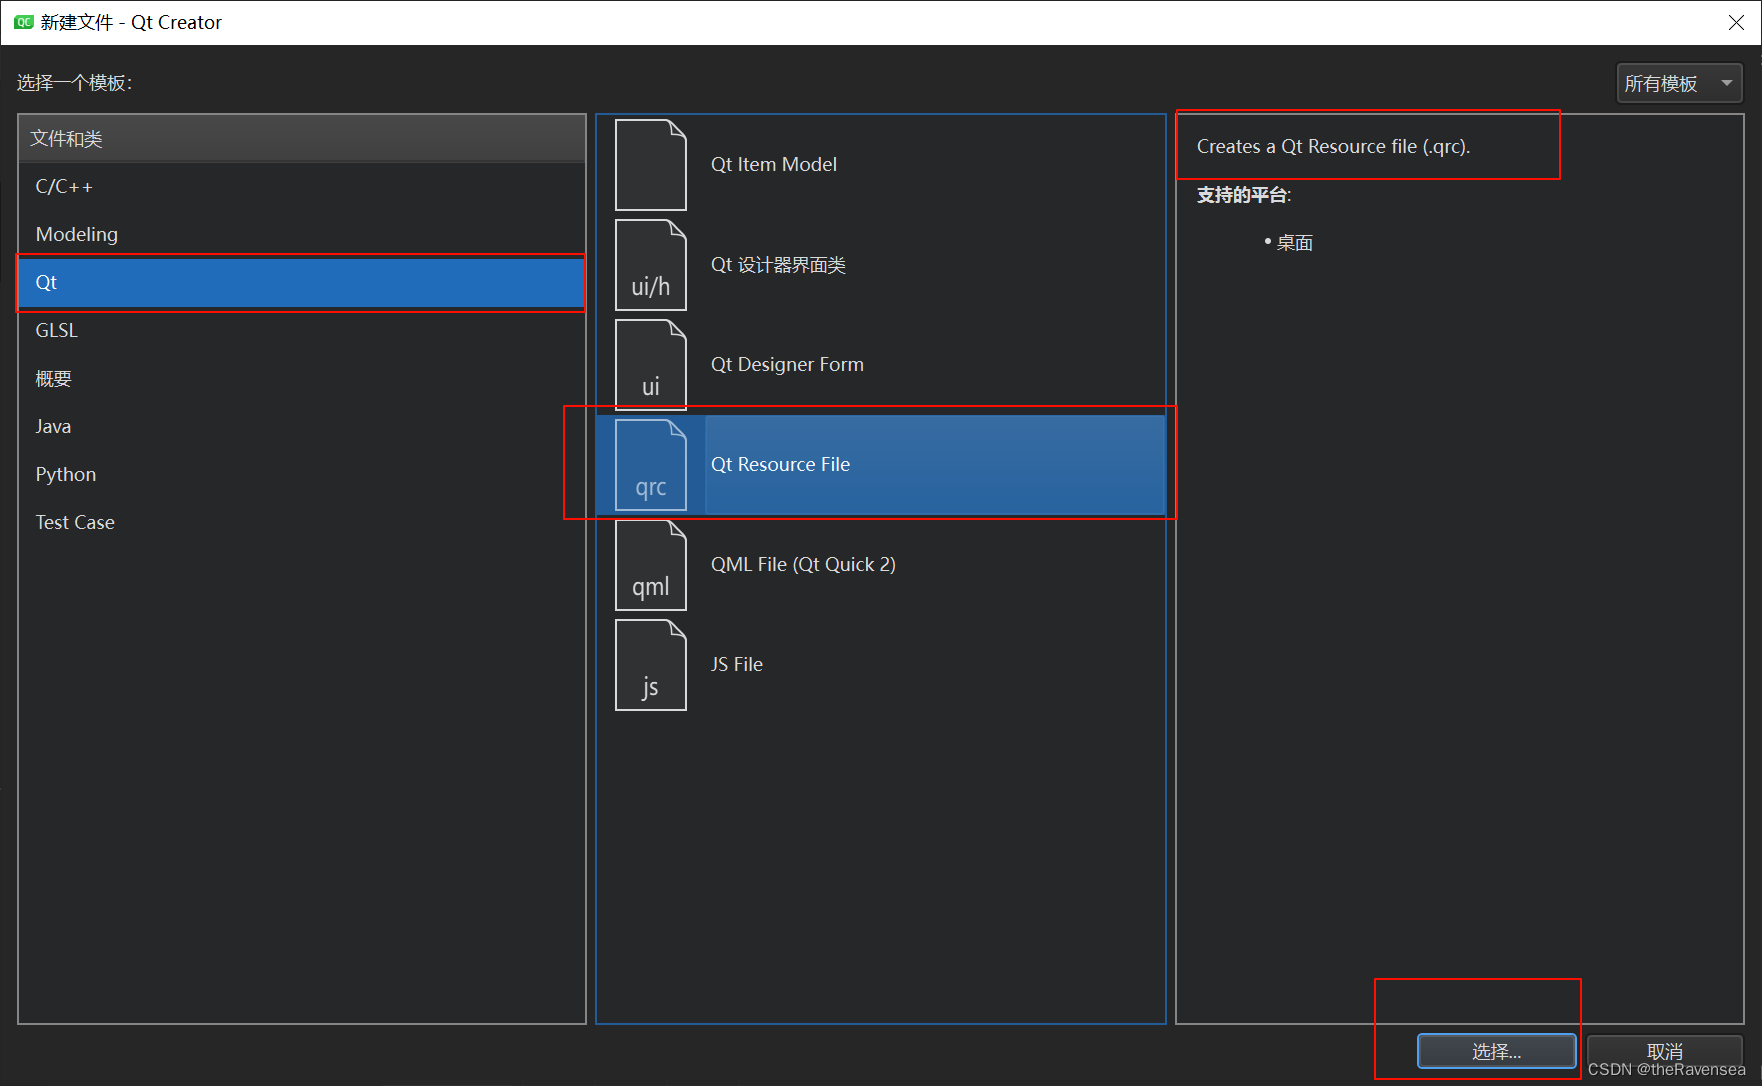1762x1086 pixels.
Task: Click the qrc resource file icon
Action: coord(650,465)
